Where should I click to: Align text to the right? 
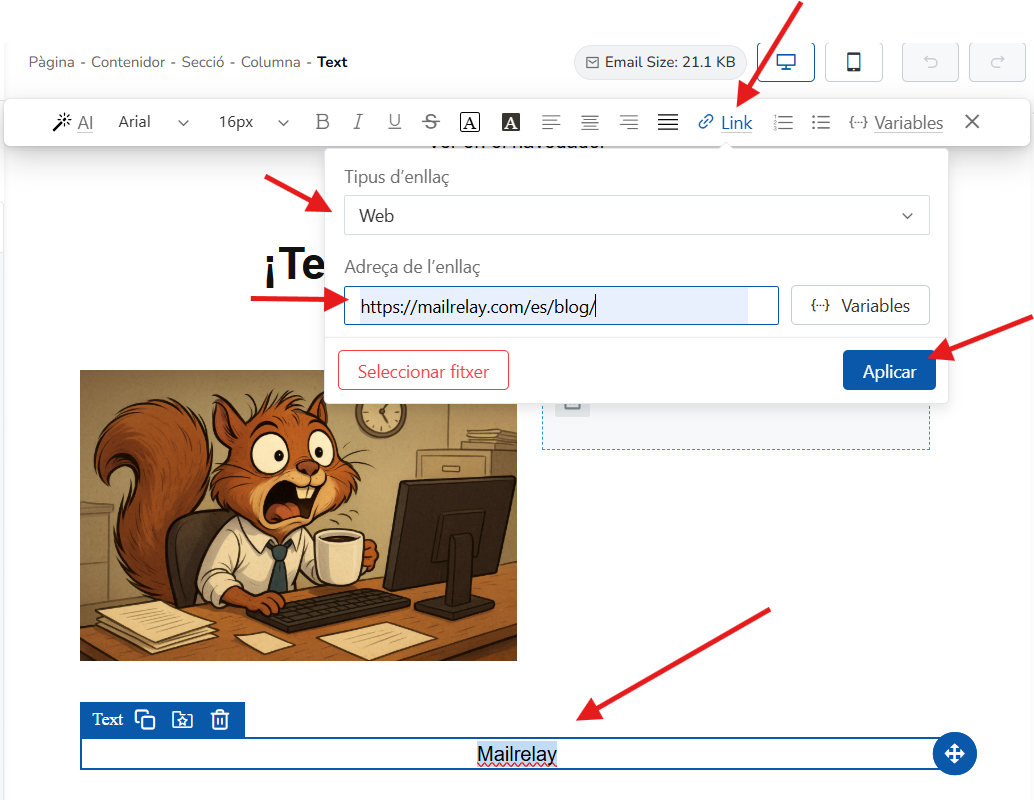(x=628, y=122)
